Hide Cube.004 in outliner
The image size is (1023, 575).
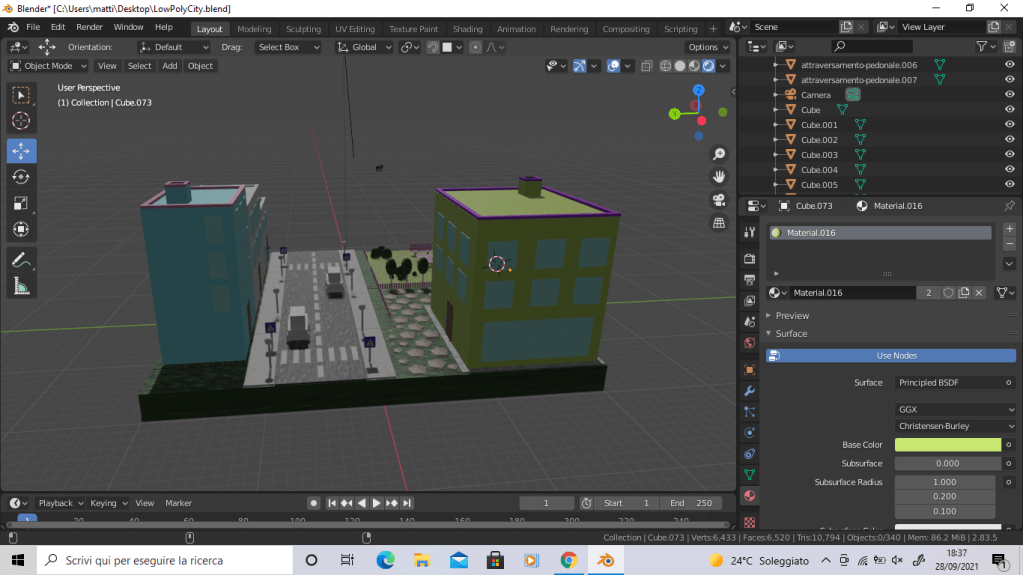pos(1009,170)
